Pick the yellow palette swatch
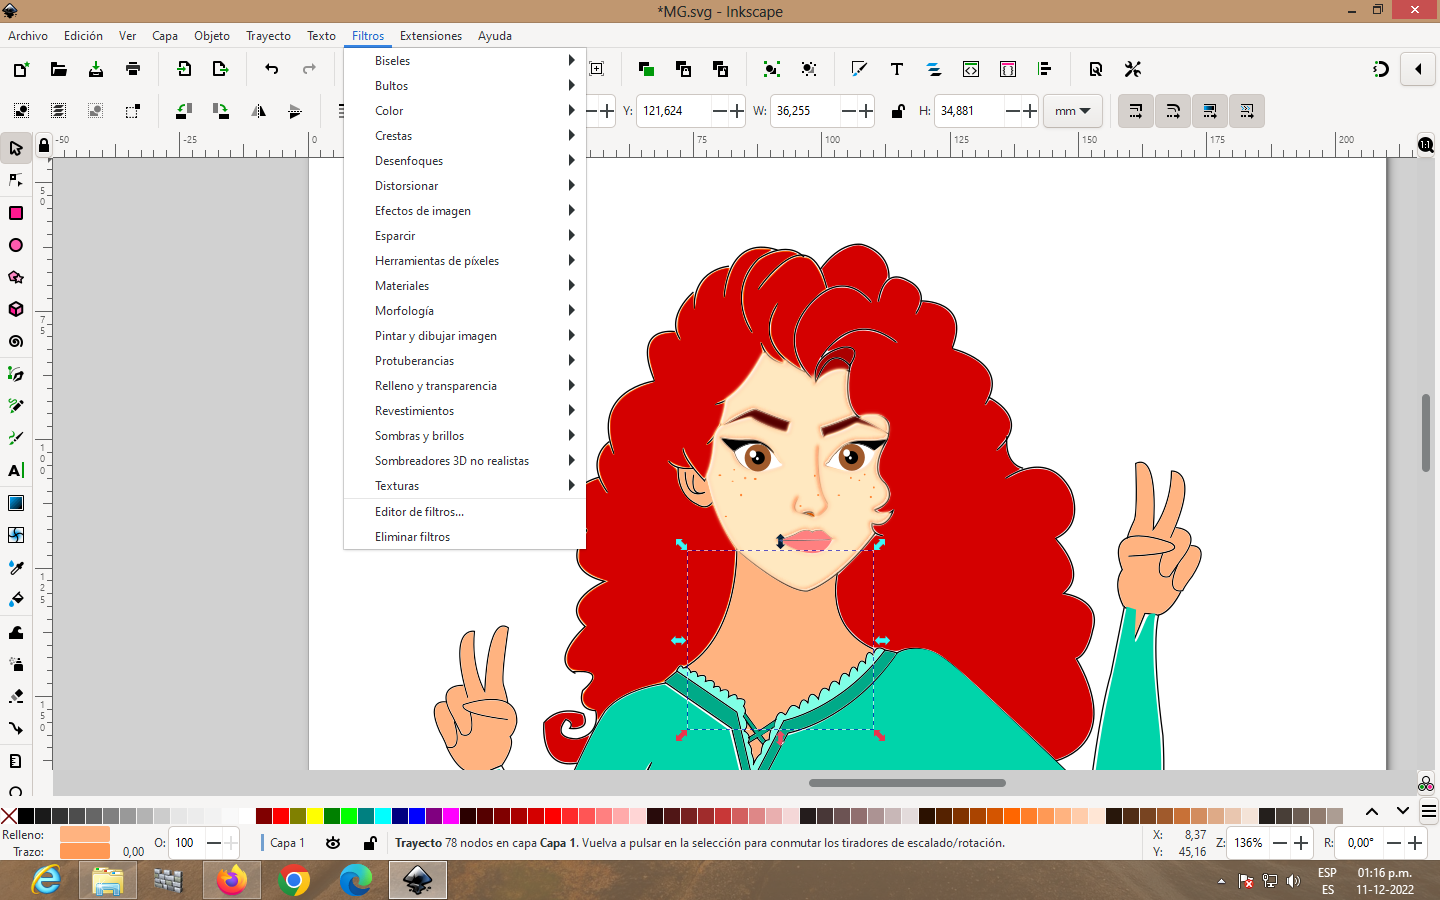The height and width of the screenshot is (900, 1440). [315, 816]
